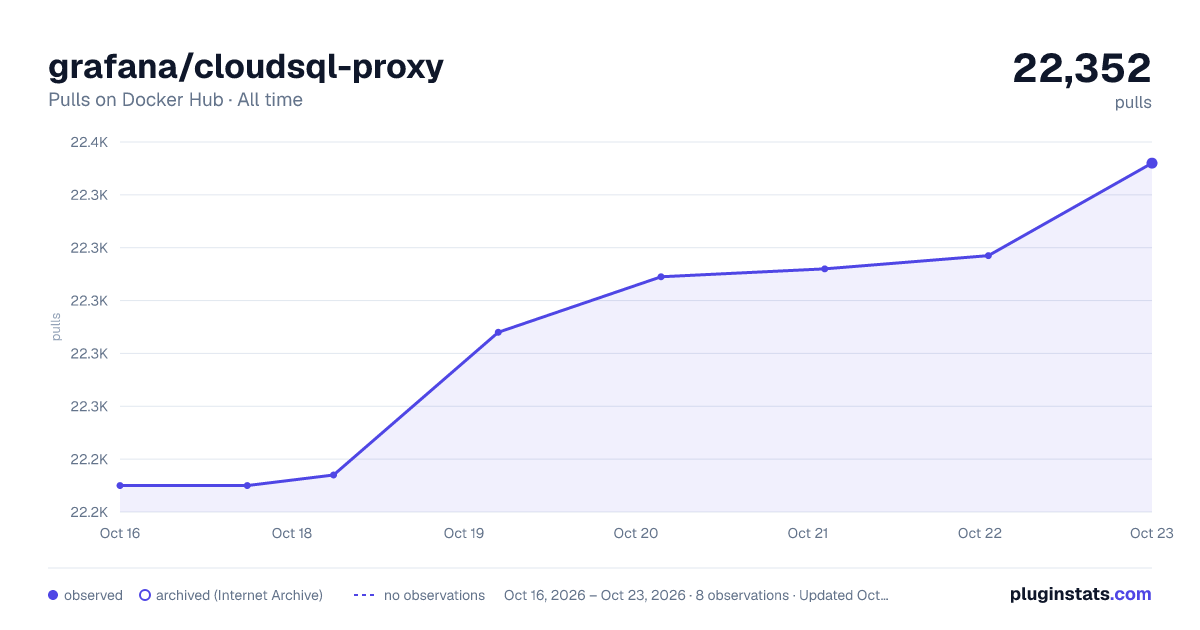Screen dimensions: 1200x630
Task: Click the observed filled-dot legend marker
Action: (x=53, y=595)
